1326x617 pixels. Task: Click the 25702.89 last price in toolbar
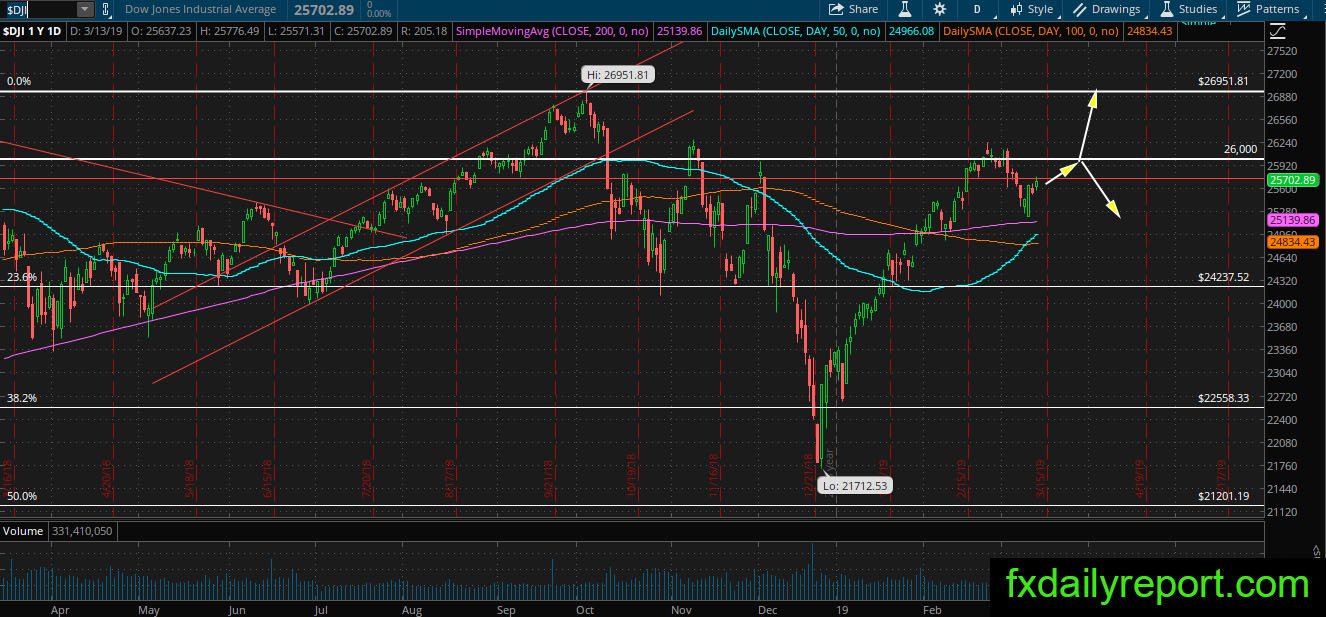point(326,10)
